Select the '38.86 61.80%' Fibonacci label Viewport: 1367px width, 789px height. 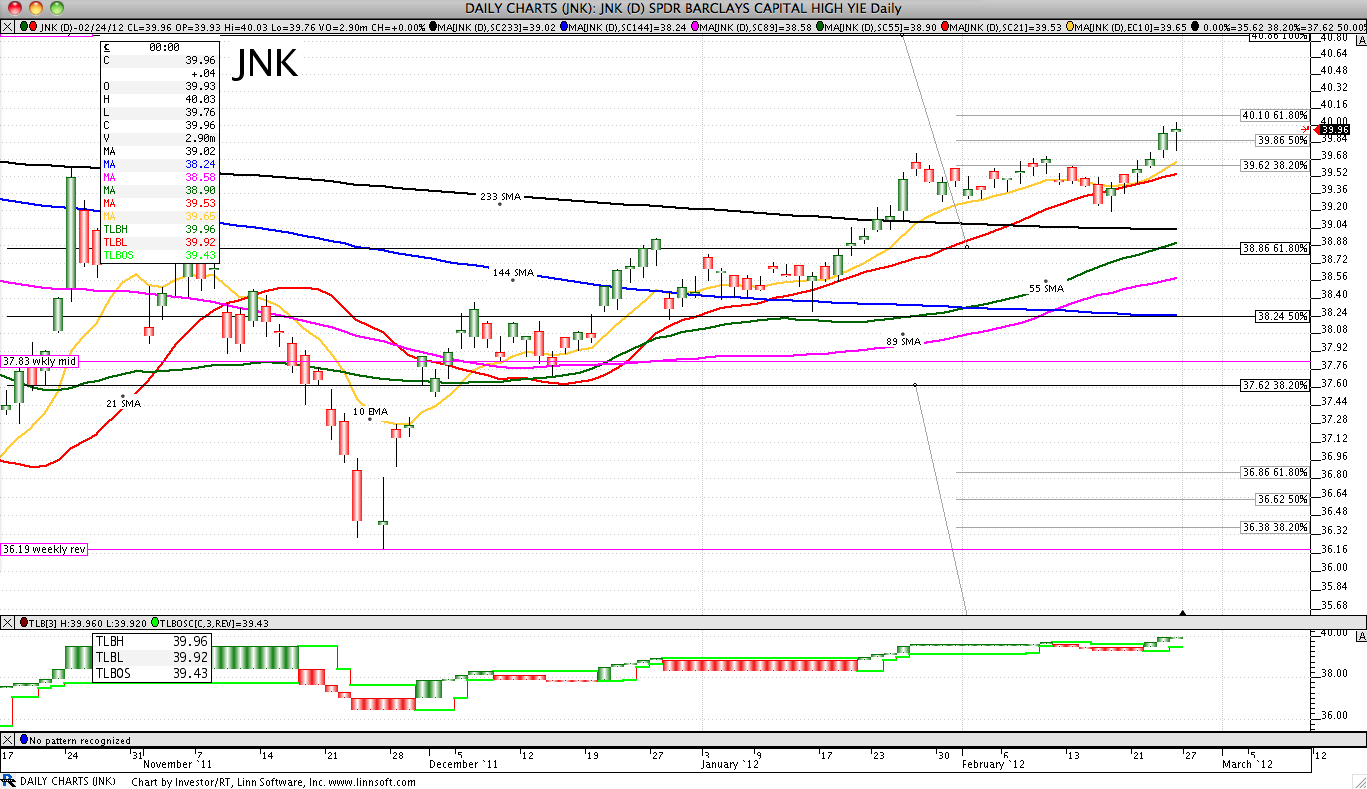coord(1274,247)
